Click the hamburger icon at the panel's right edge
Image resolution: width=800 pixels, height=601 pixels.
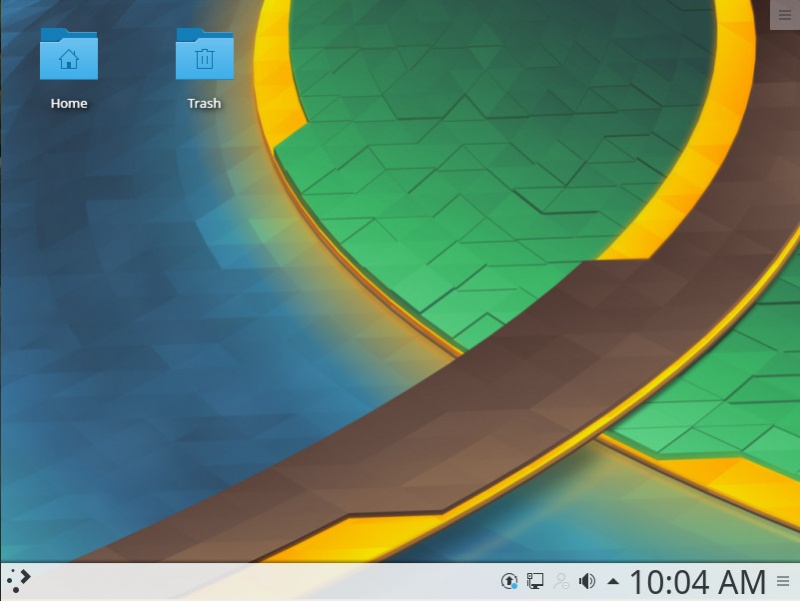tap(783, 580)
